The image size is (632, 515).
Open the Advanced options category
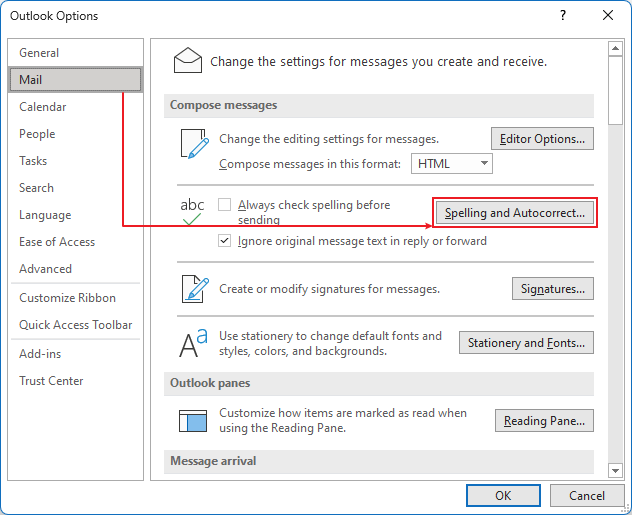pyautogui.click(x=45, y=269)
